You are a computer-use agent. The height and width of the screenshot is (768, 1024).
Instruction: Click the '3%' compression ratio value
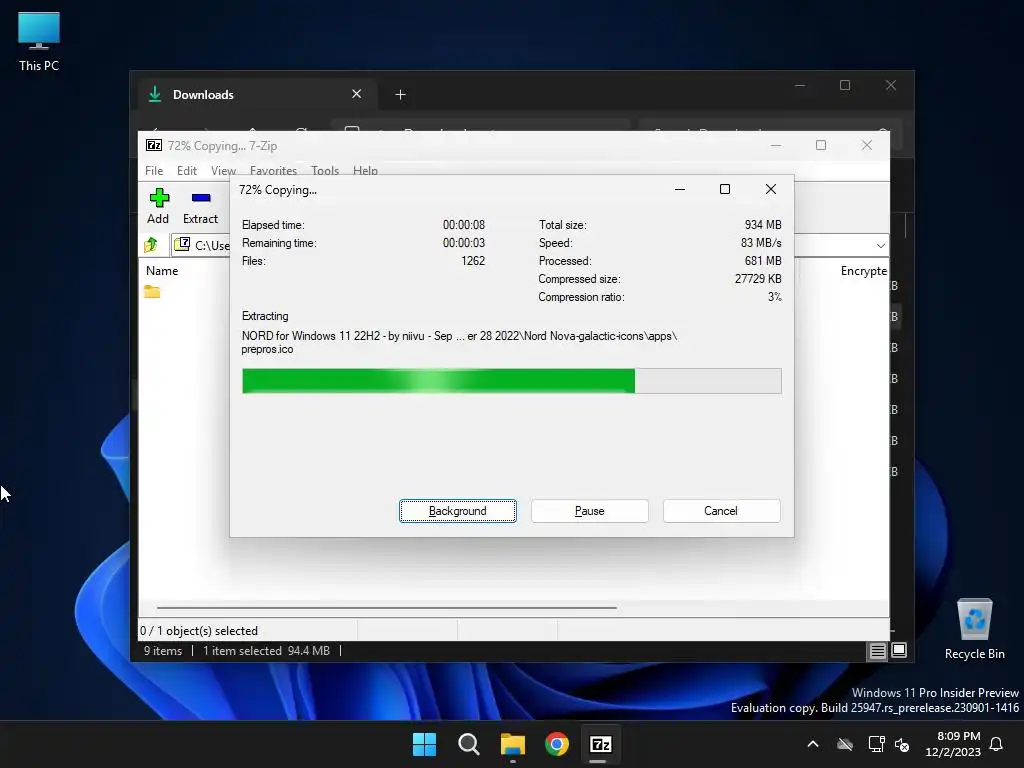(775, 296)
